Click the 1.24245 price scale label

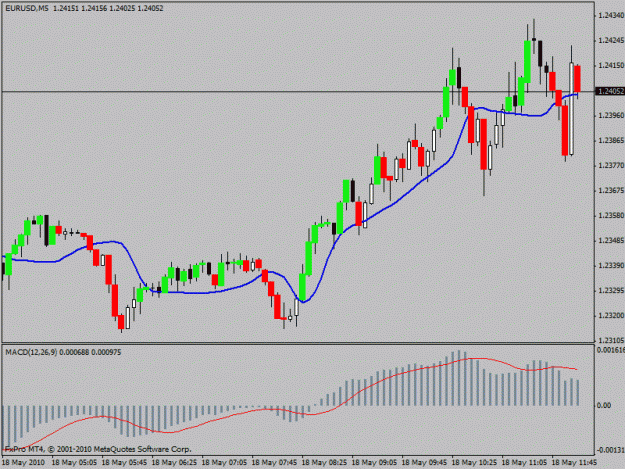tap(611, 40)
